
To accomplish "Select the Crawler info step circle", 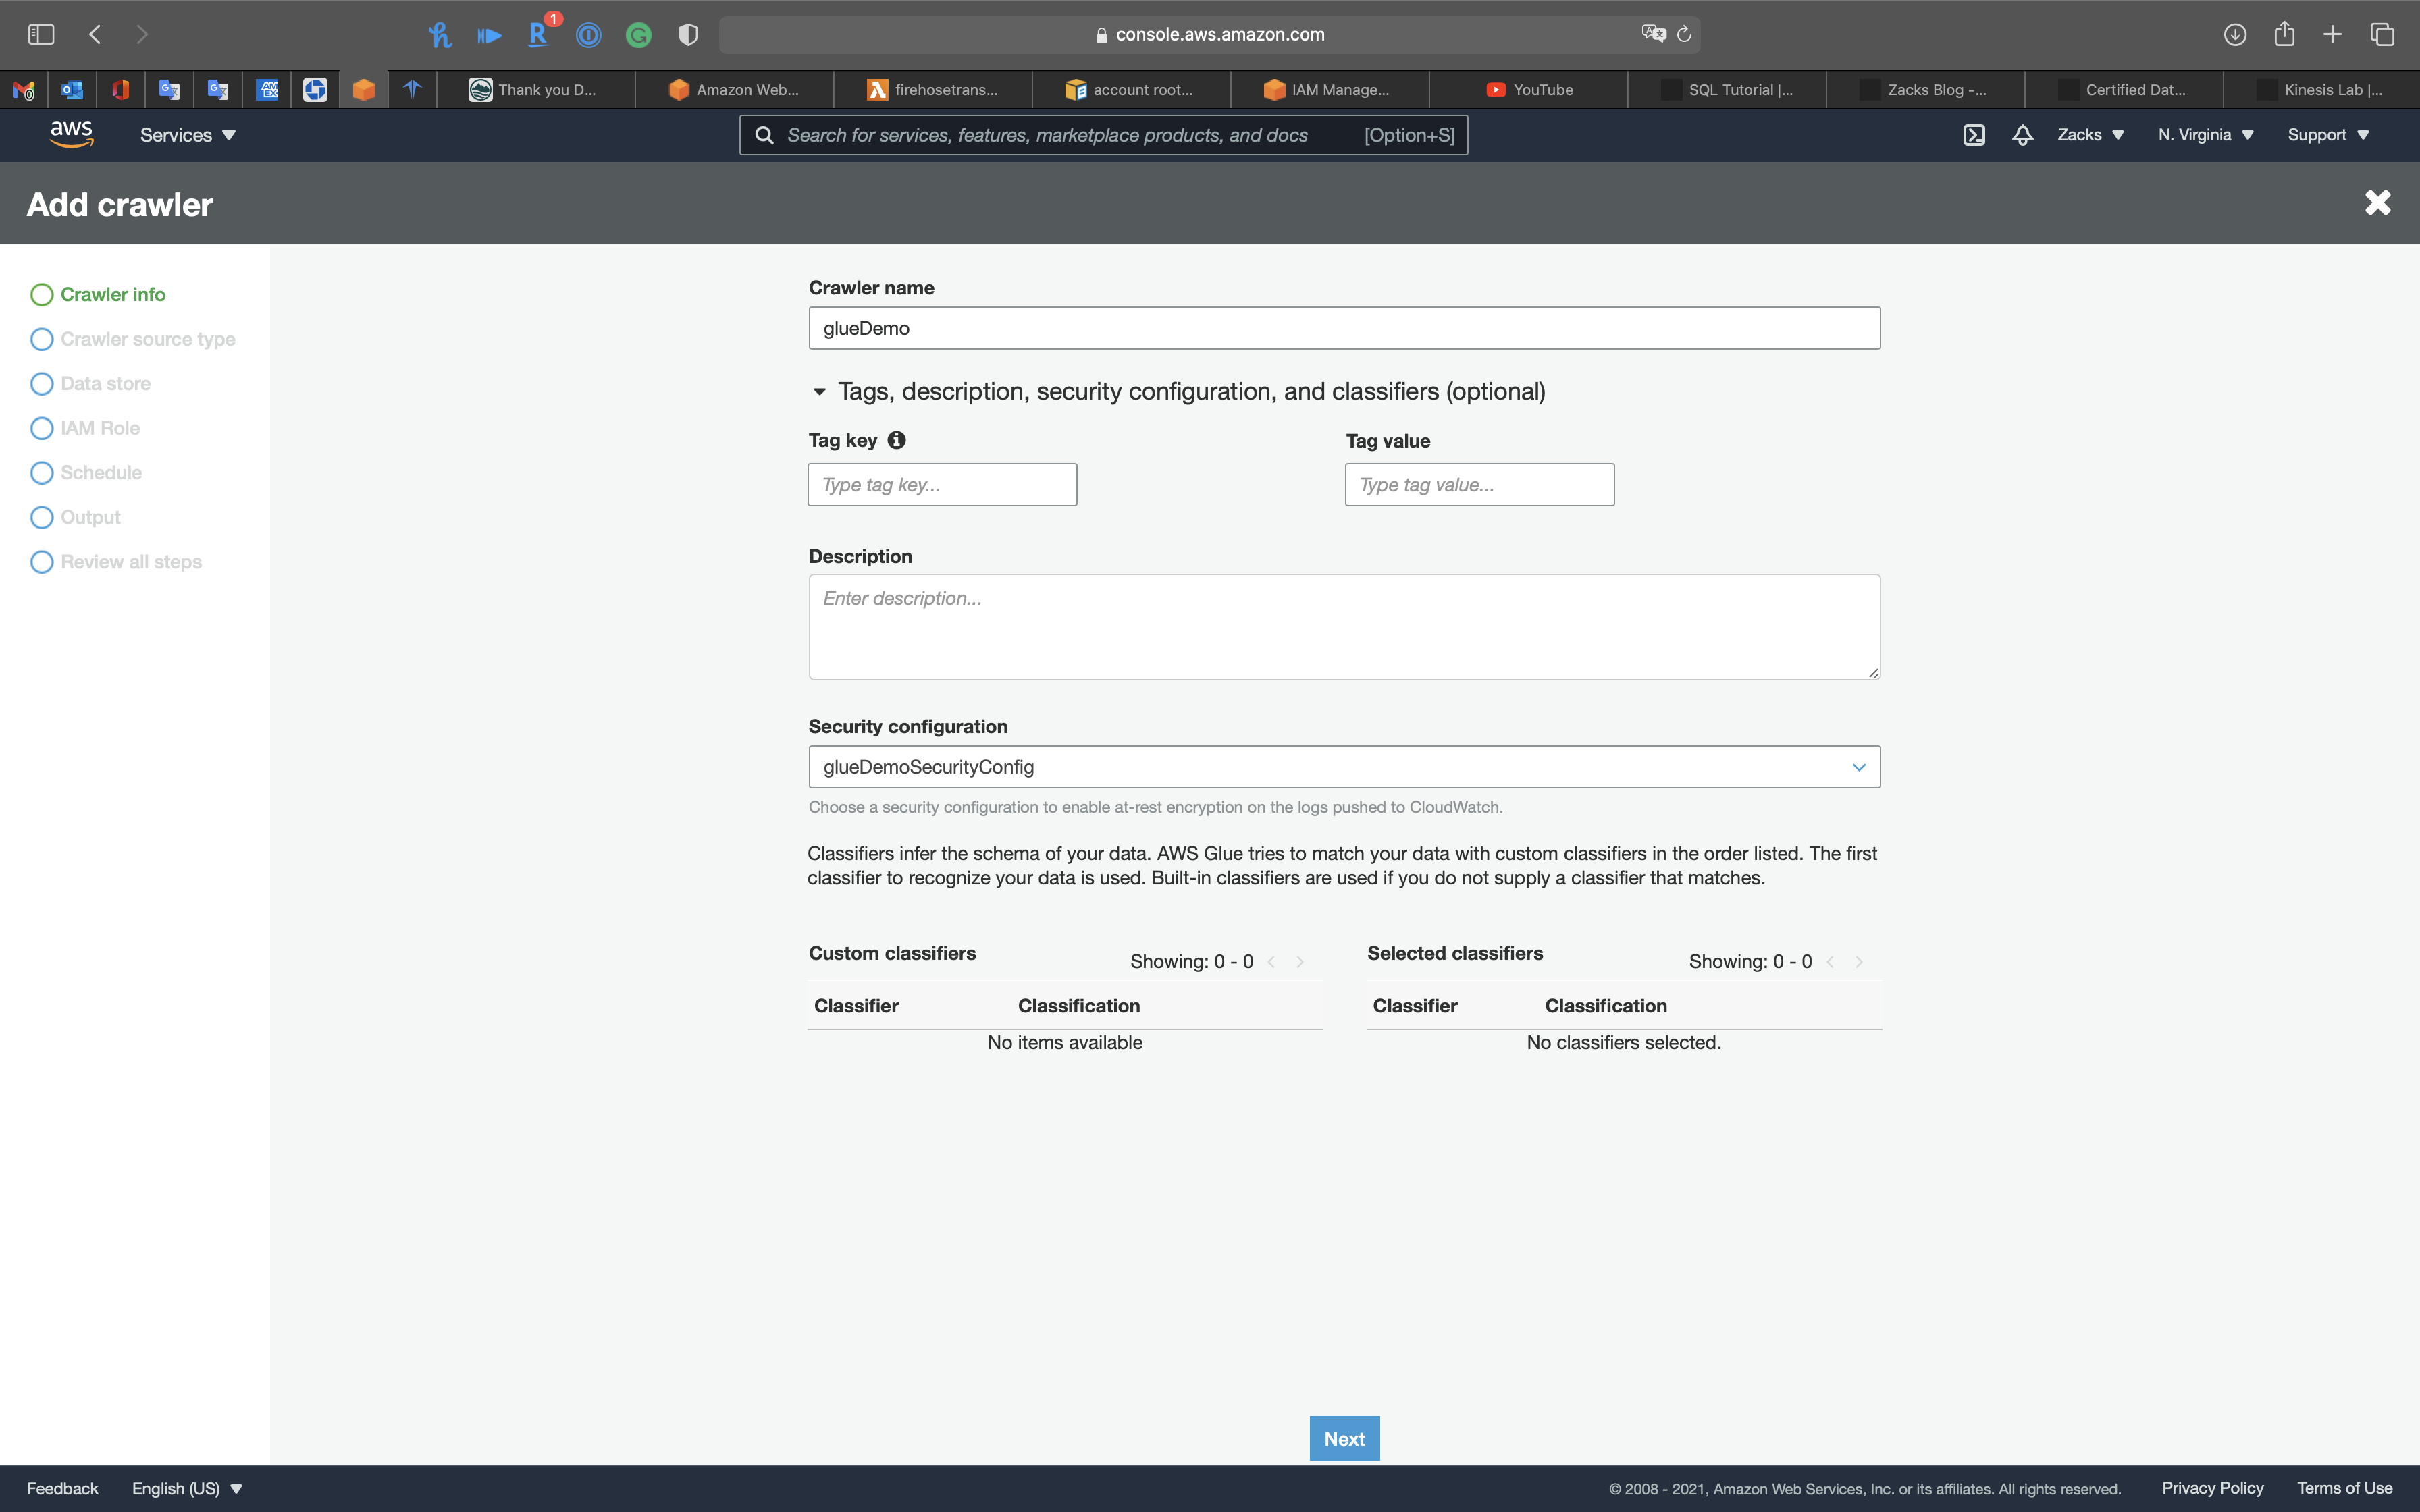I will tap(41, 295).
